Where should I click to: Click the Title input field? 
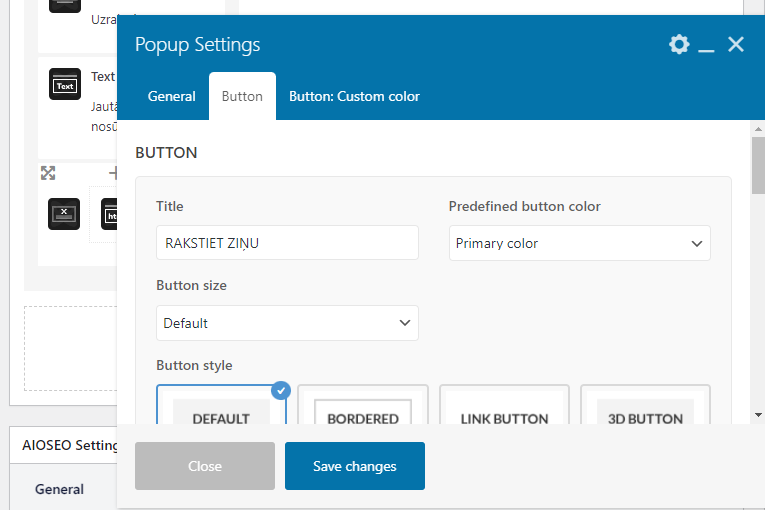tap(287, 243)
